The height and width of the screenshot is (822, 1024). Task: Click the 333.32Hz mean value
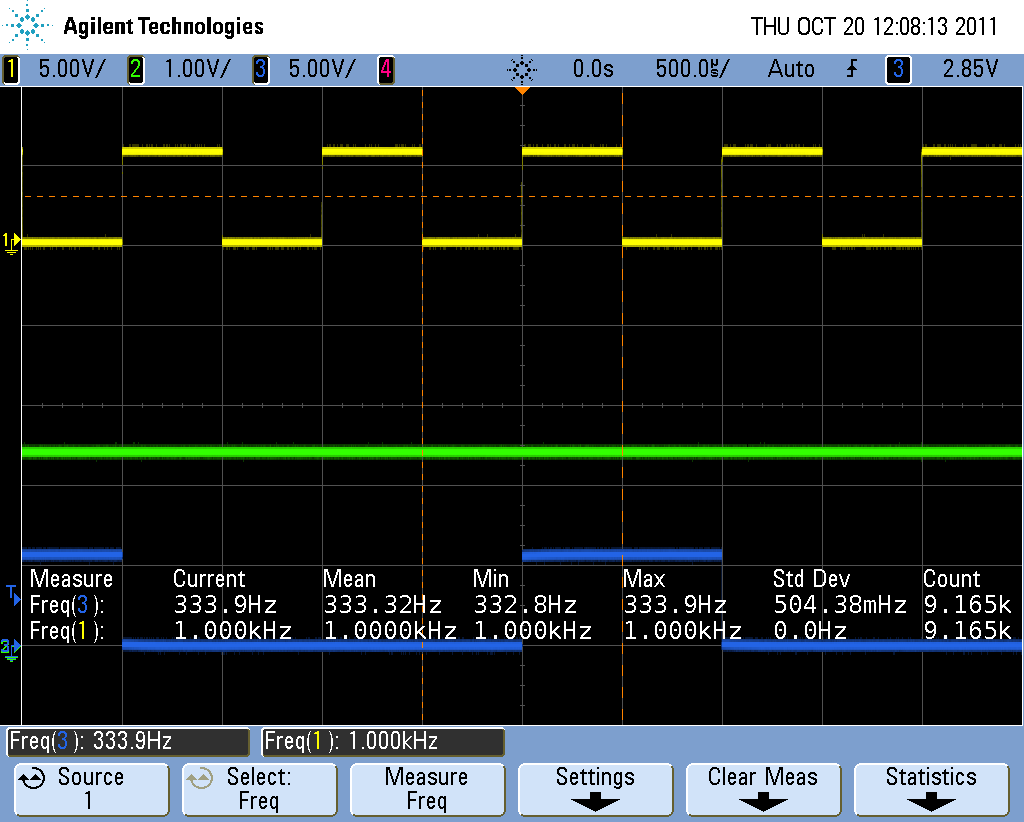coord(383,605)
